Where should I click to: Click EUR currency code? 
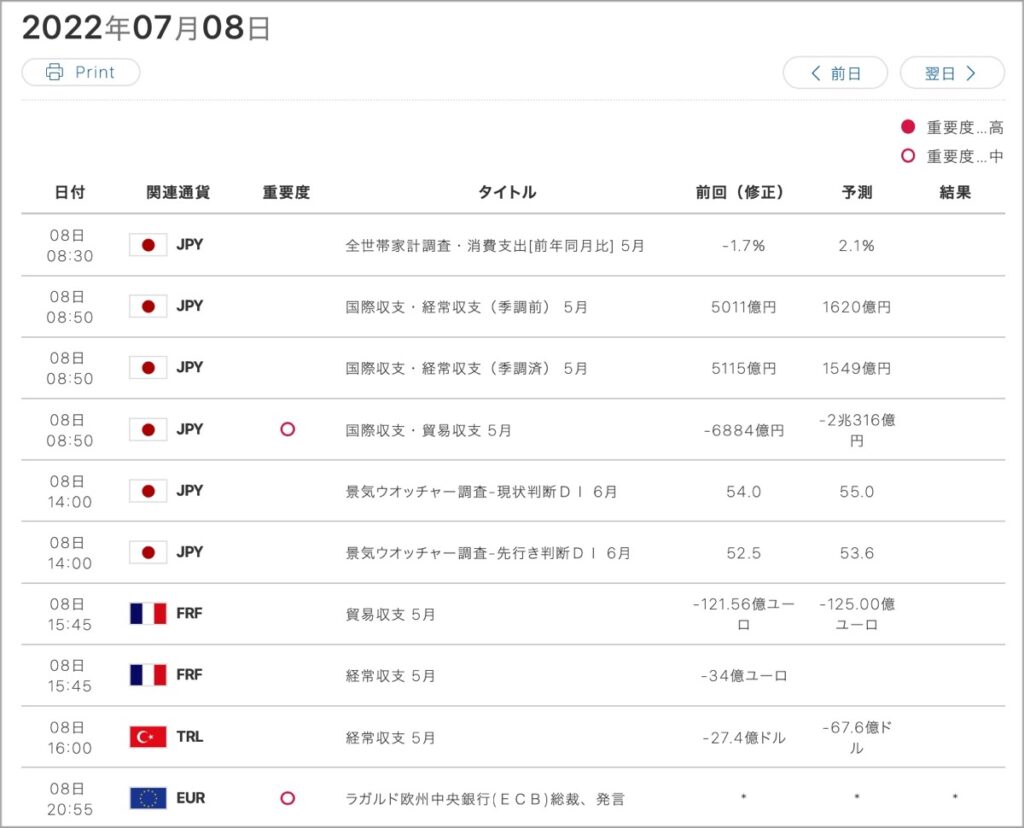tap(191, 798)
